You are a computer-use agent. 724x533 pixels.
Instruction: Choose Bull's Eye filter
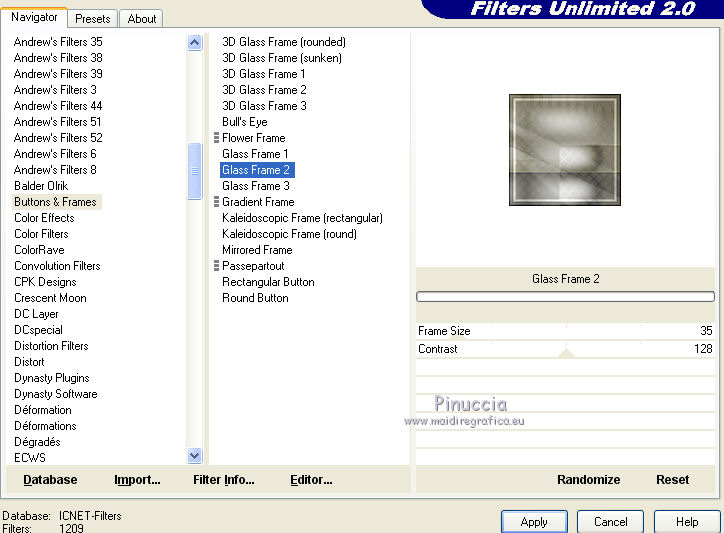click(245, 122)
